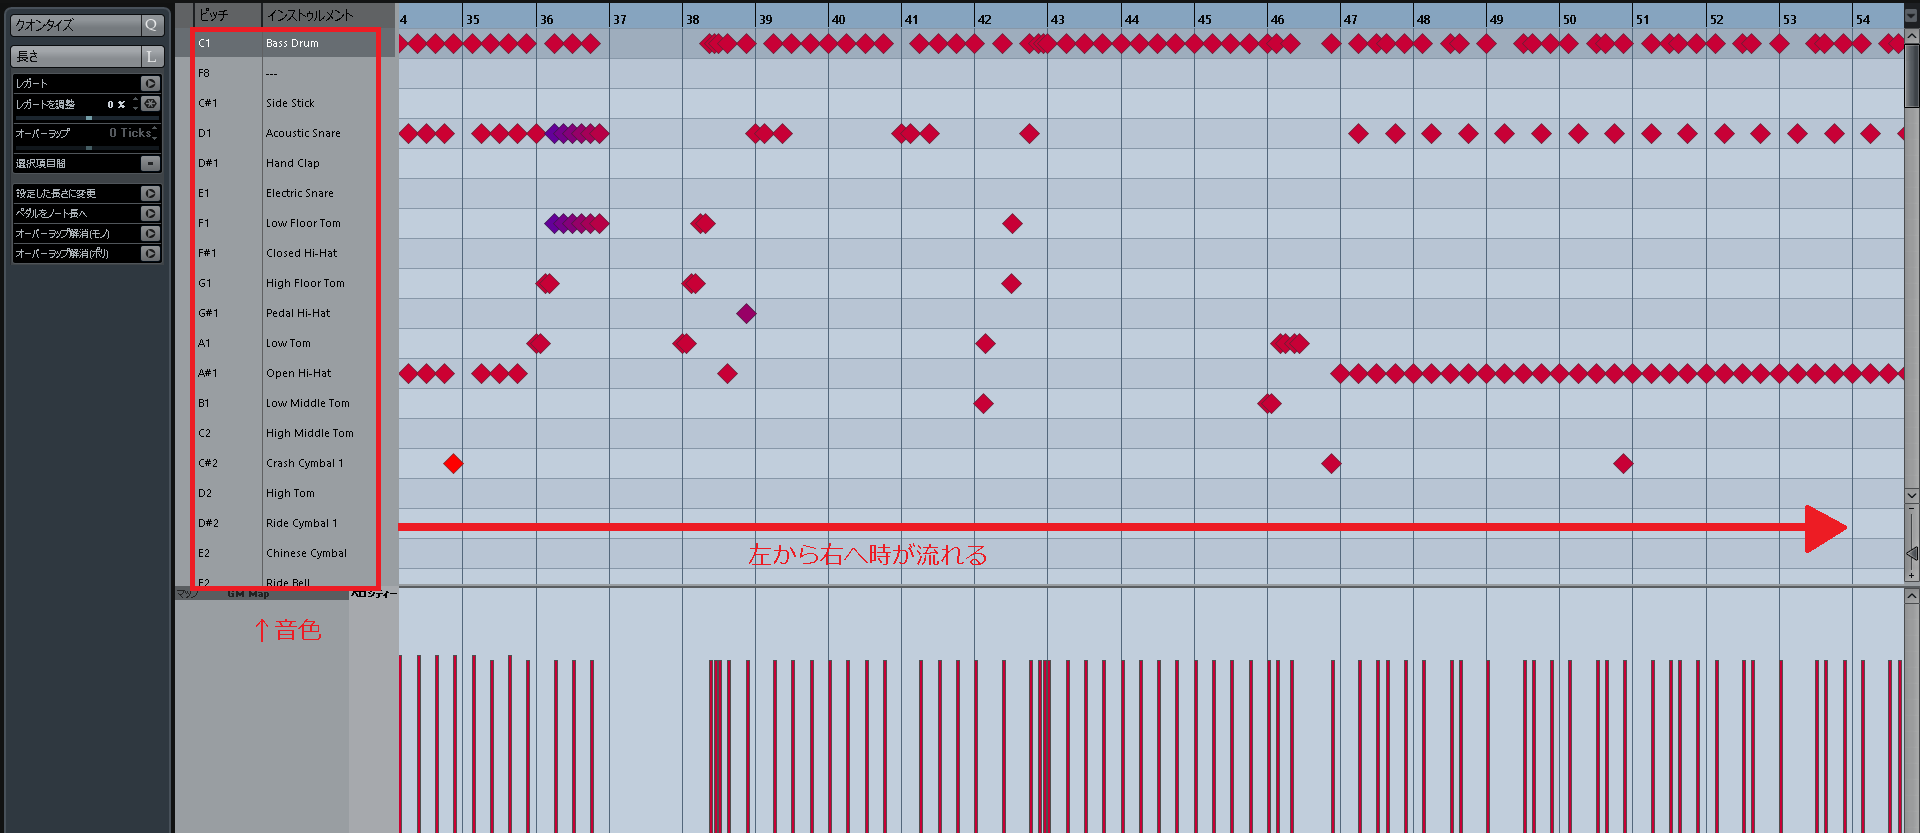
Task: Click the オーバーラップ ticks stepper arrows
Action: tap(156, 133)
